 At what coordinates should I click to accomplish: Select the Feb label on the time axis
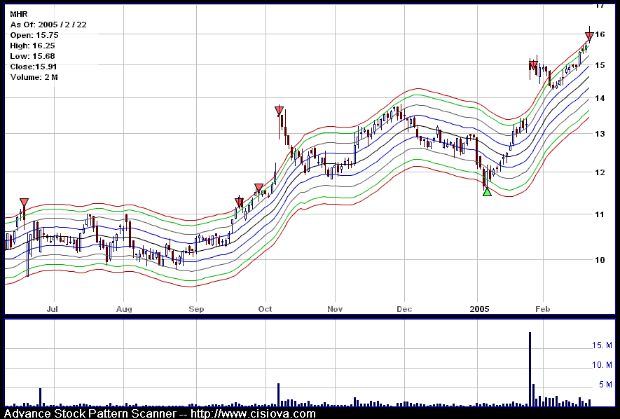tap(542, 309)
